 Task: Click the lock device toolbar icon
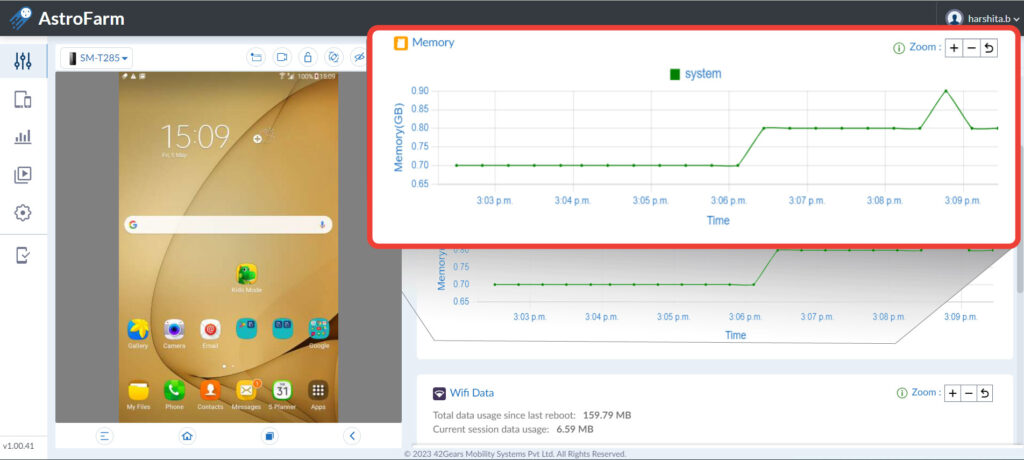tap(308, 58)
